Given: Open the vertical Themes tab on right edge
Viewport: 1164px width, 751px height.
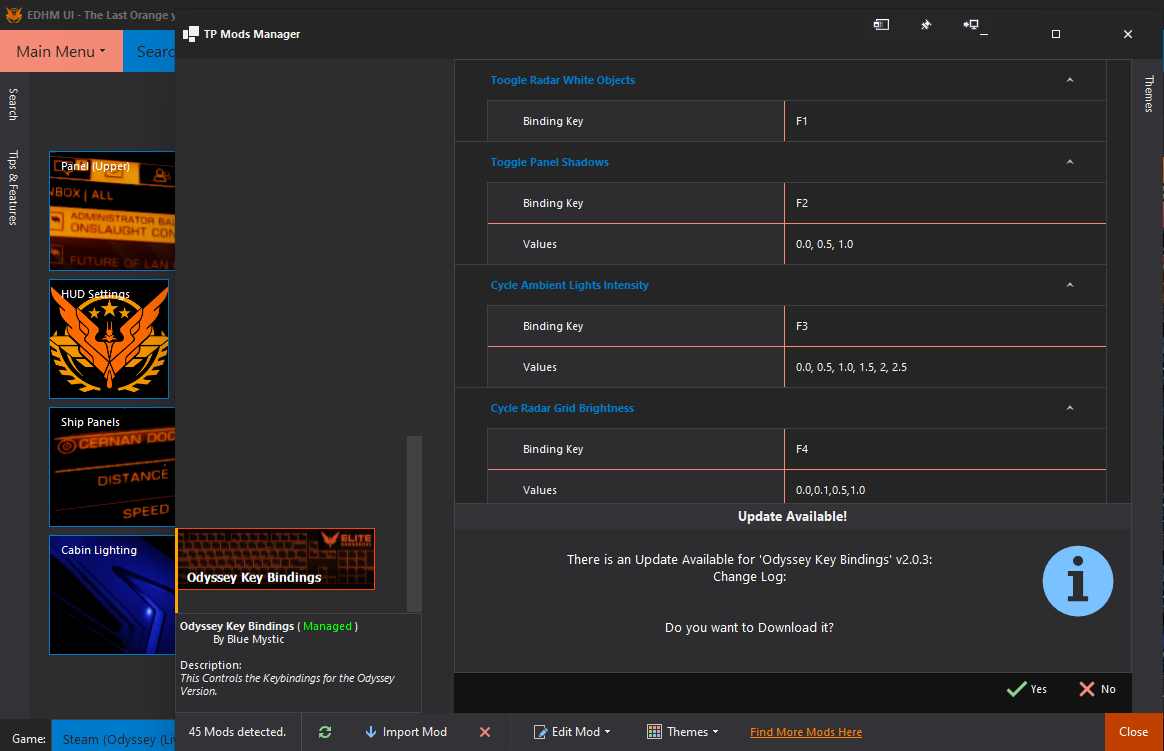Looking at the screenshot, I should (1148, 94).
